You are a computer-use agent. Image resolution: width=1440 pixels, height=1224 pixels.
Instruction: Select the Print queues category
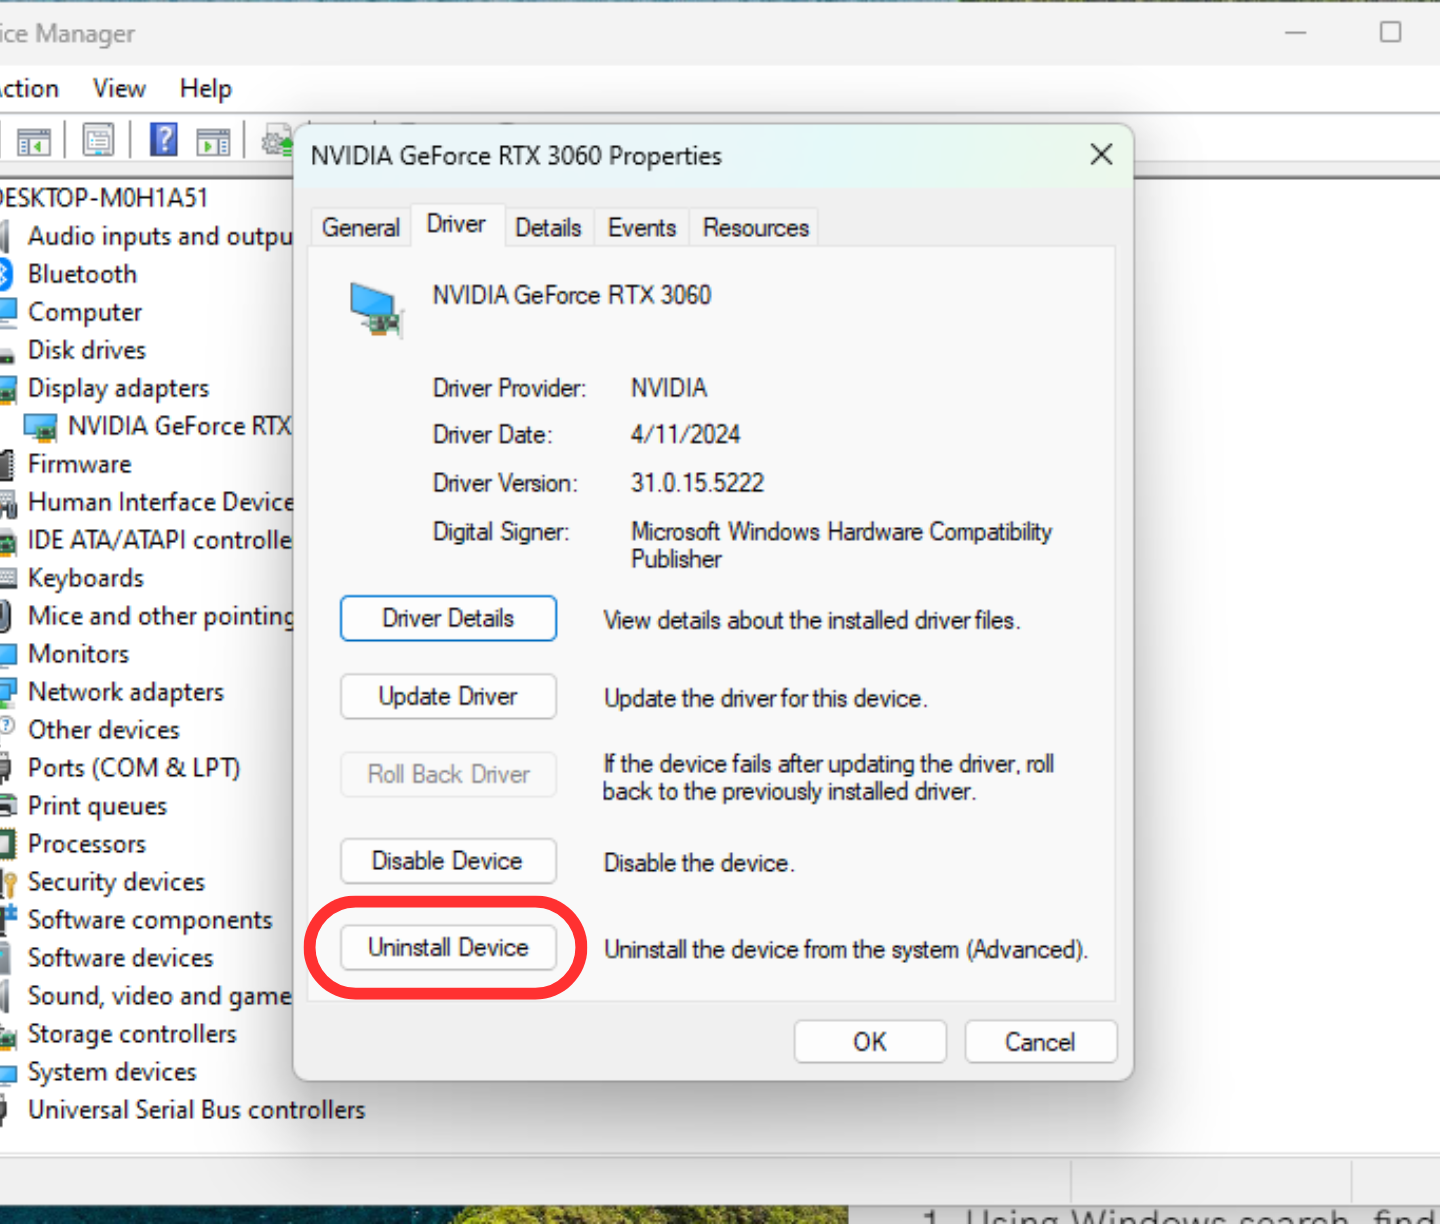coord(98,806)
